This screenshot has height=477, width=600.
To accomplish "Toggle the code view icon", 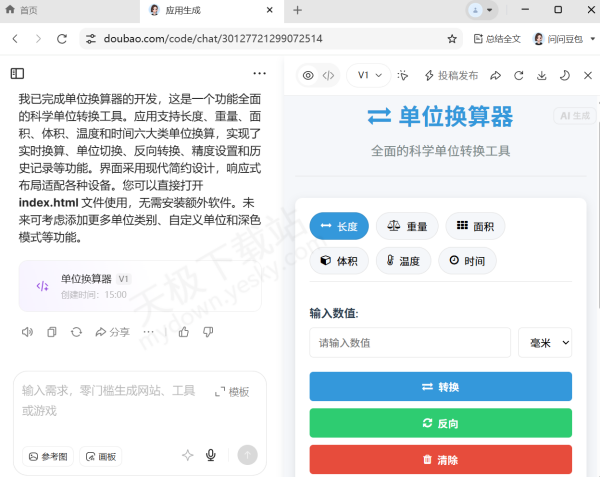I will (x=328, y=75).
